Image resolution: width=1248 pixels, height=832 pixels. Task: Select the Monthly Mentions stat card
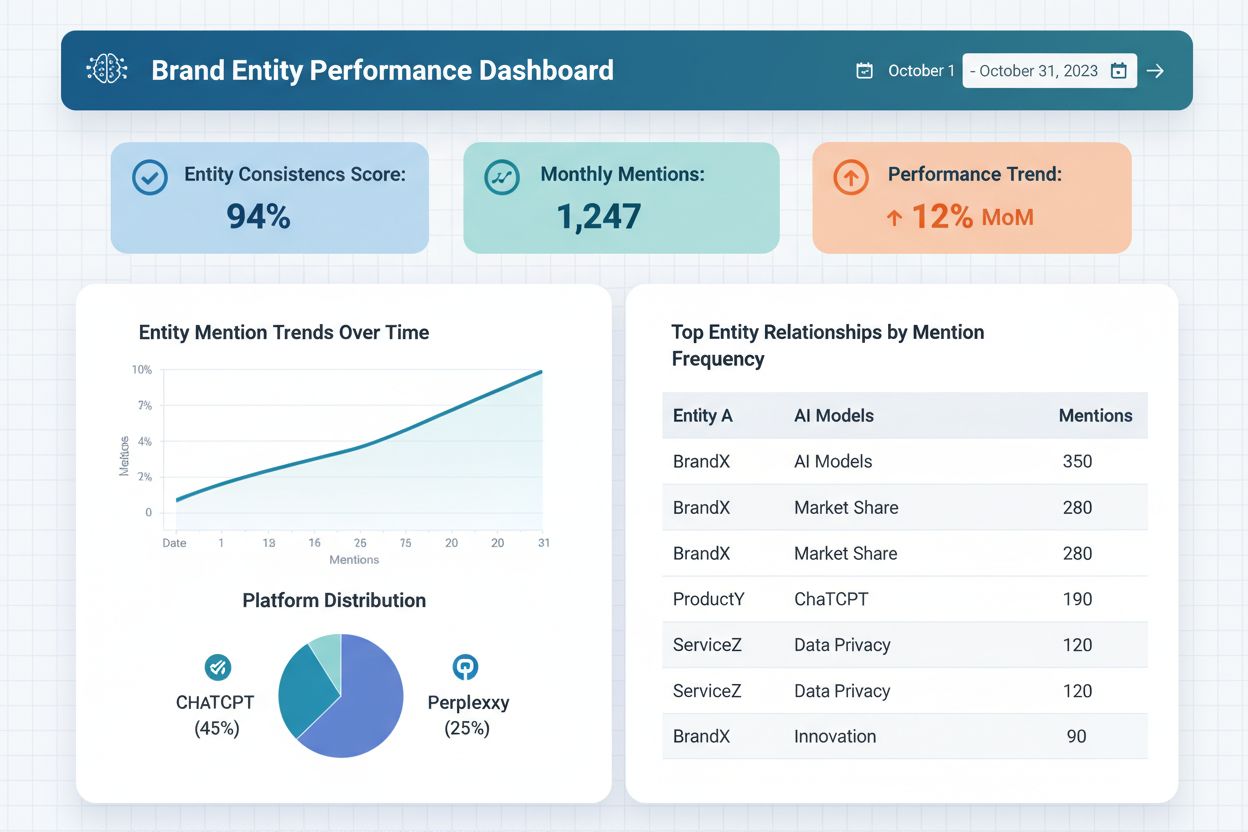(621, 197)
